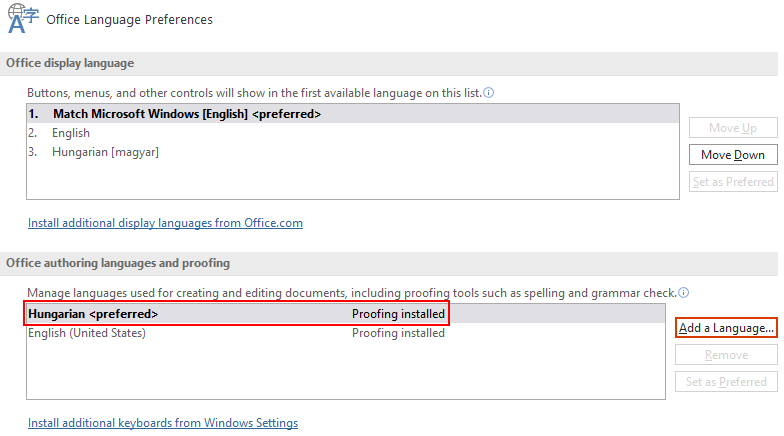Click the info icon beside authoring languages description
Image resolution: width=784 pixels, height=436 pixels.
pyautogui.click(x=684, y=293)
